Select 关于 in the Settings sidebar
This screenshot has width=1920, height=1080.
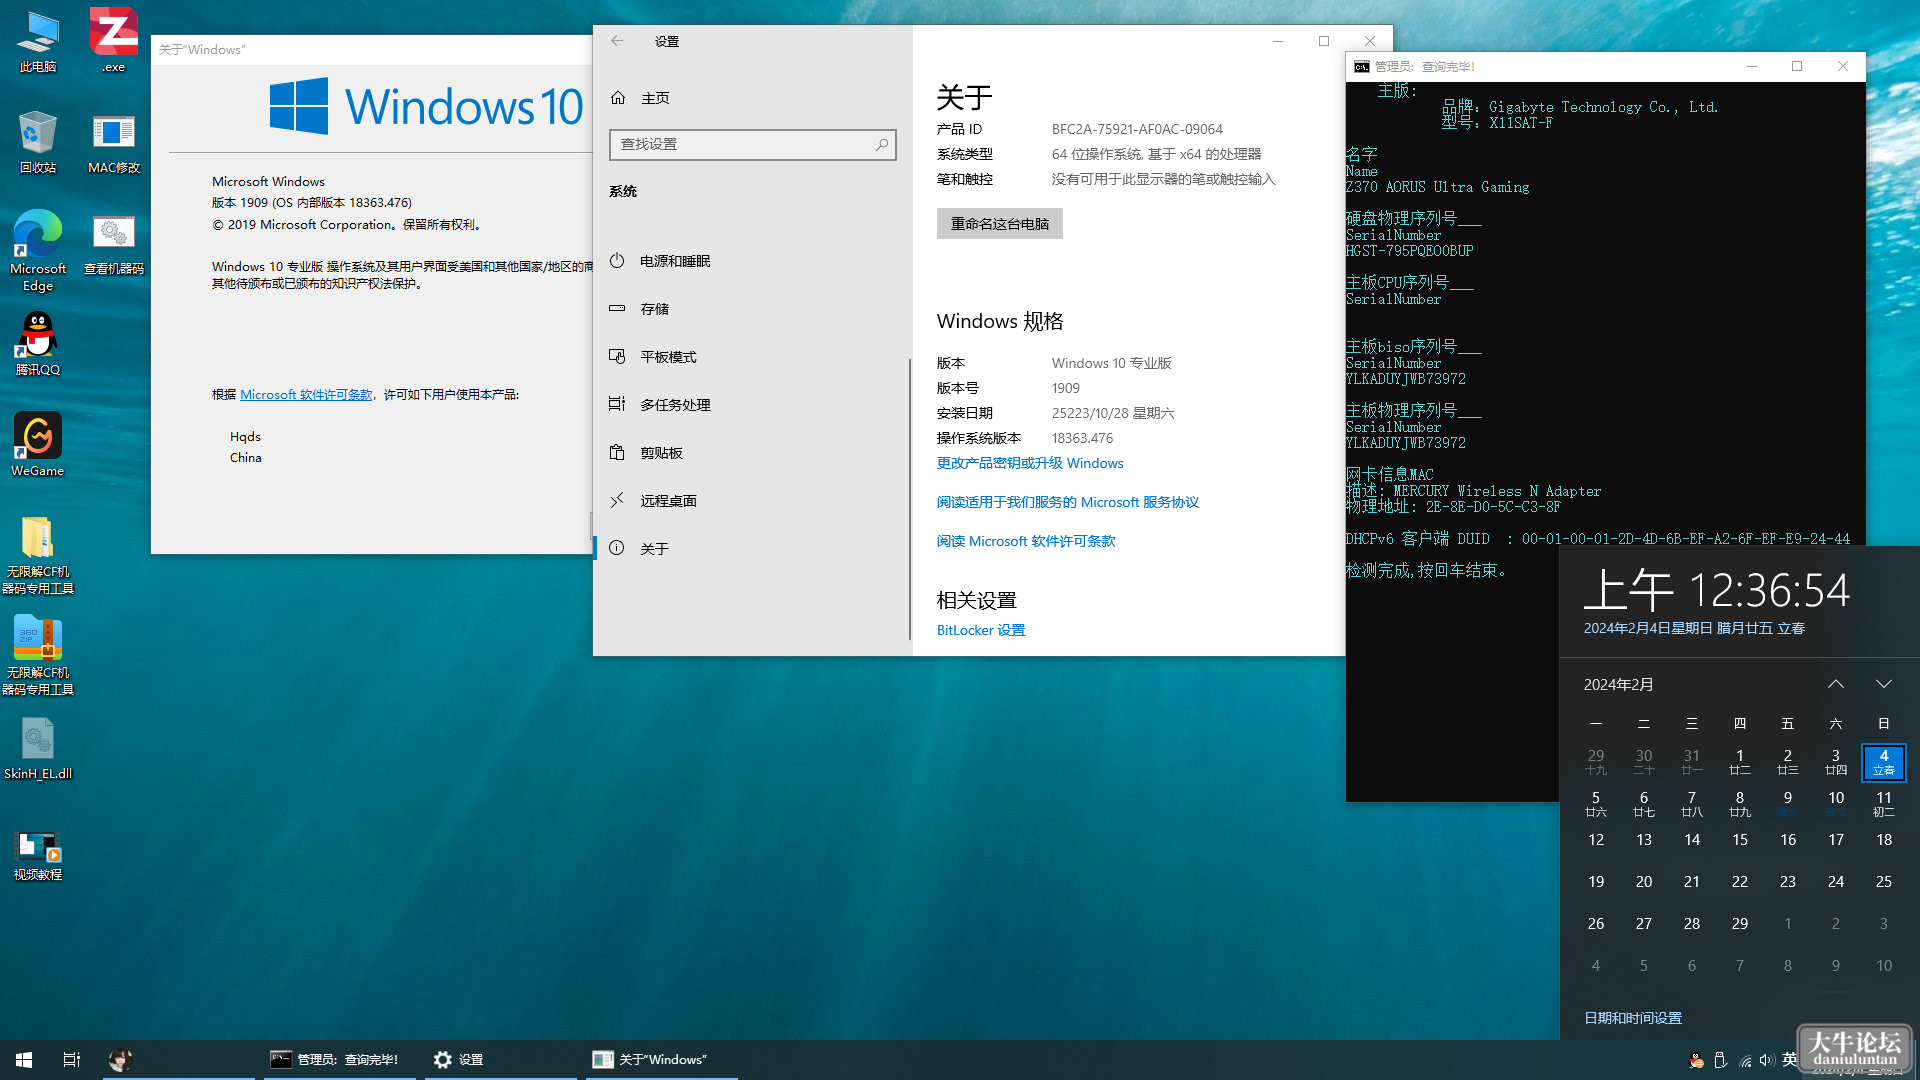click(x=752, y=549)
